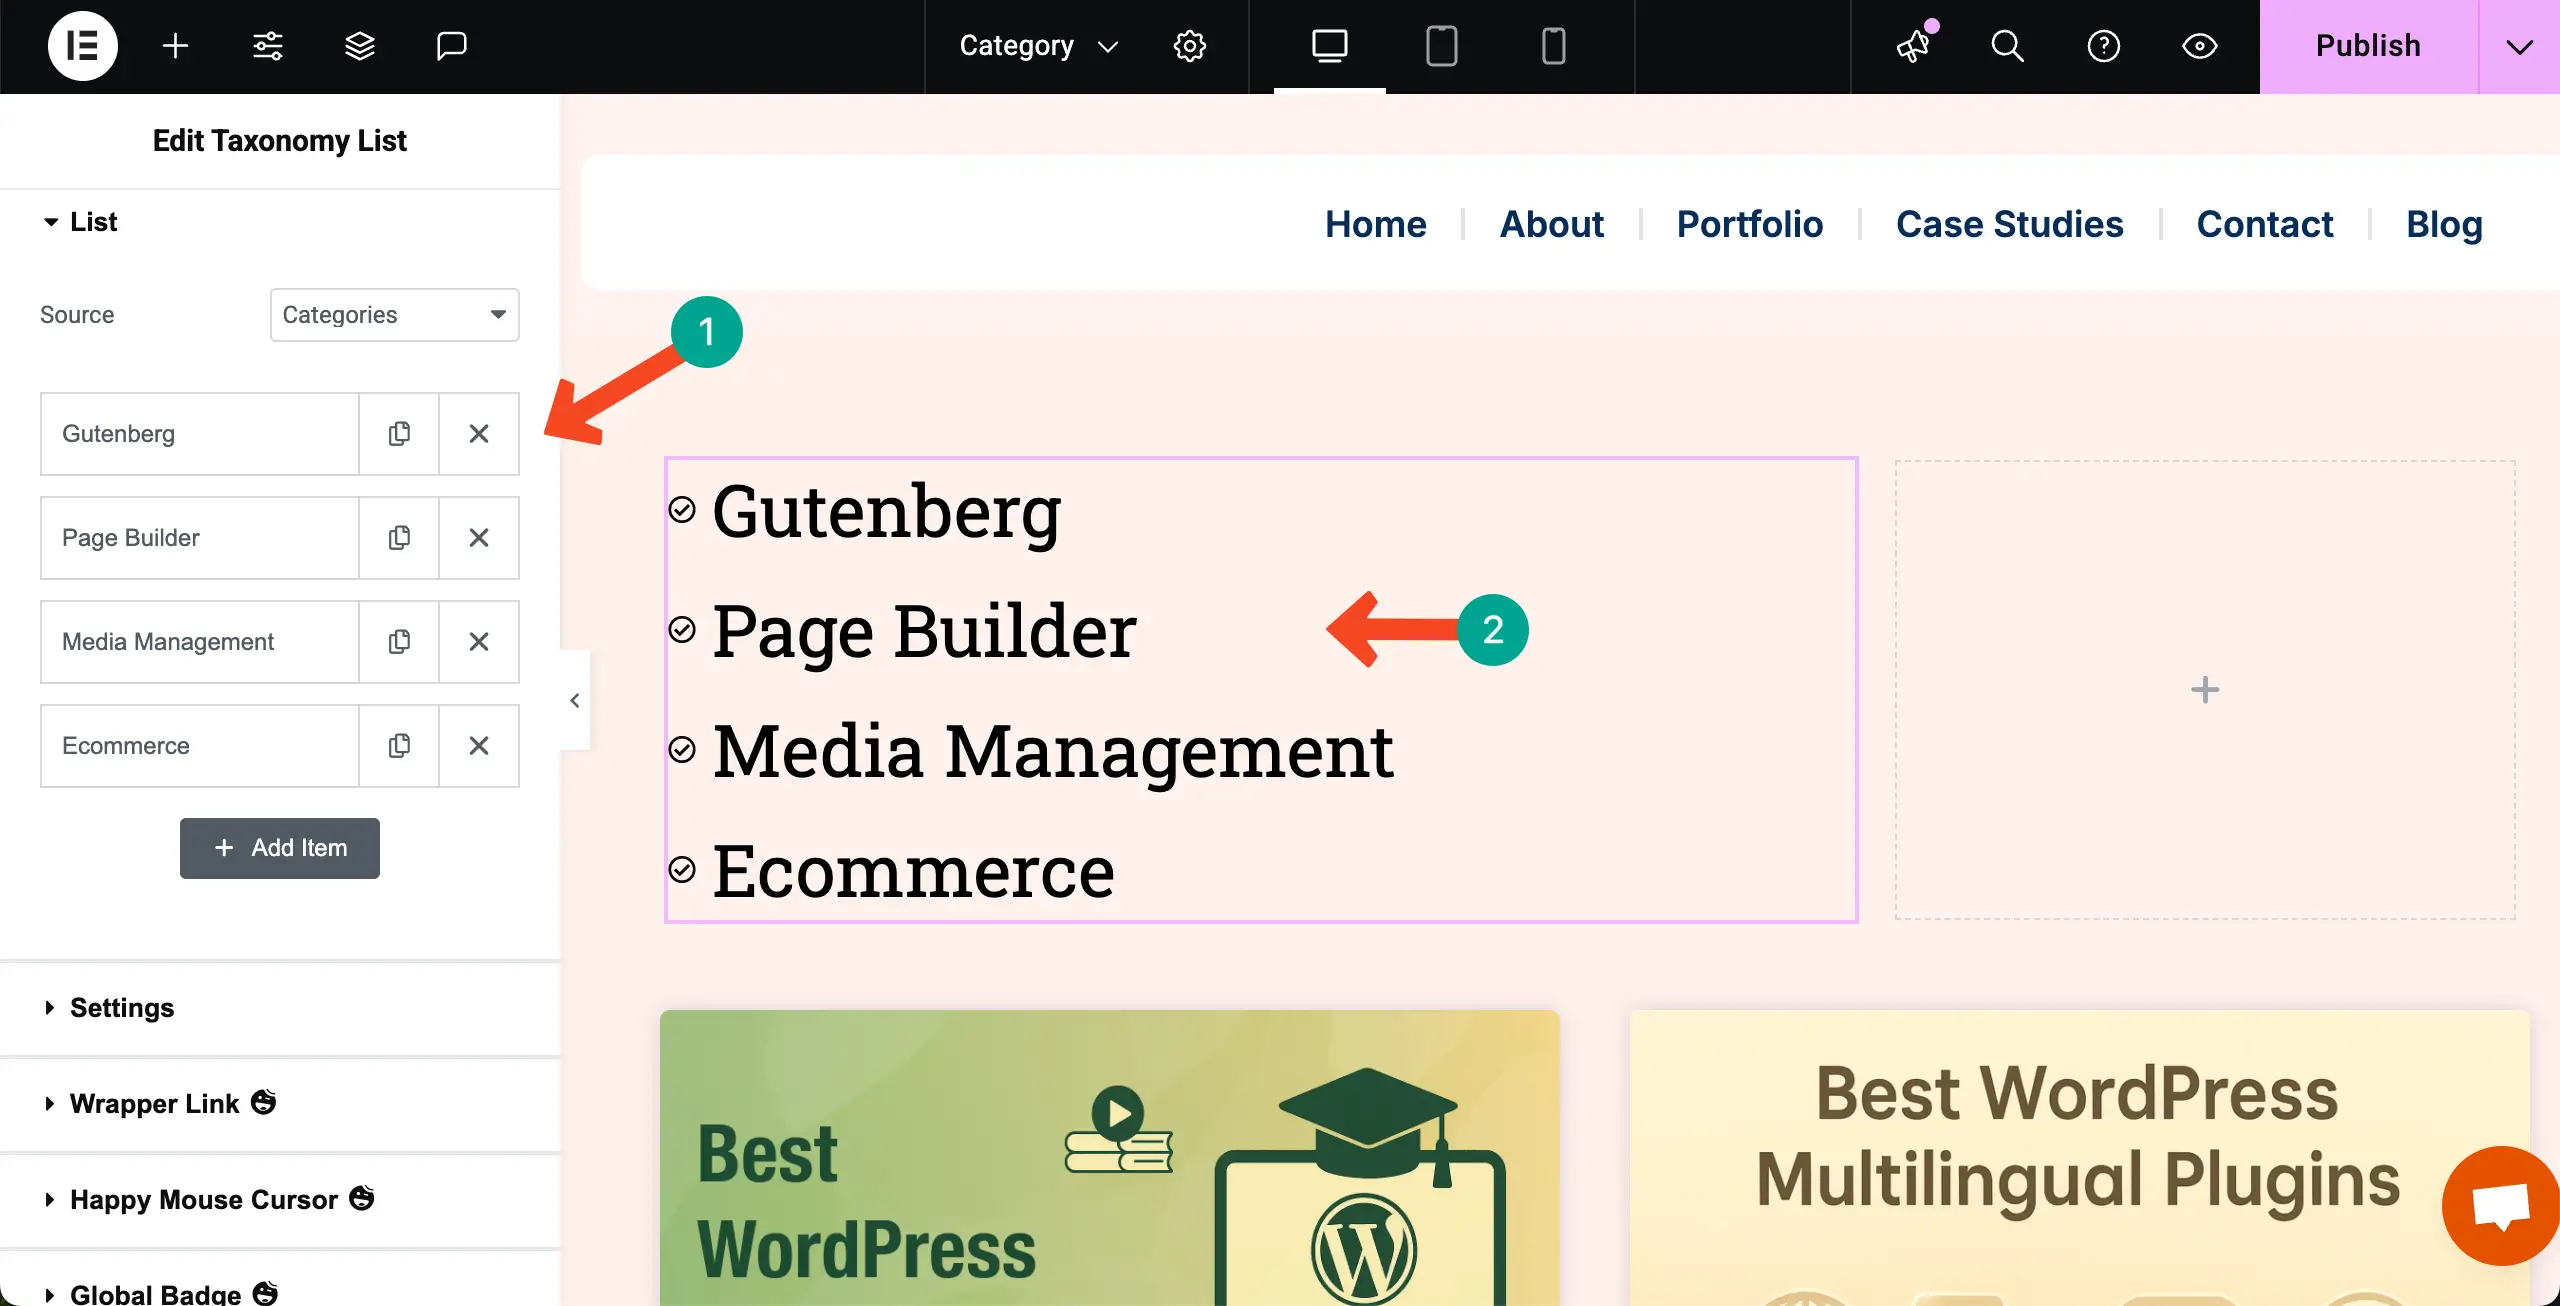This screenshot has width=2560, height=1306.
Task: Remove the Media Management list item
Action: 479,642
